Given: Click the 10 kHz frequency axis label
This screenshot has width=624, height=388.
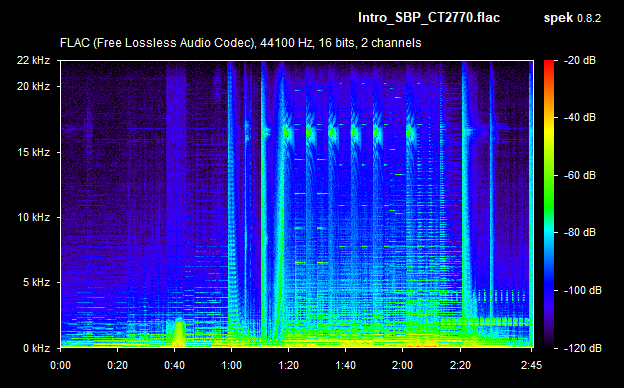Looking at the screenshot, I should tap(33, 217).
